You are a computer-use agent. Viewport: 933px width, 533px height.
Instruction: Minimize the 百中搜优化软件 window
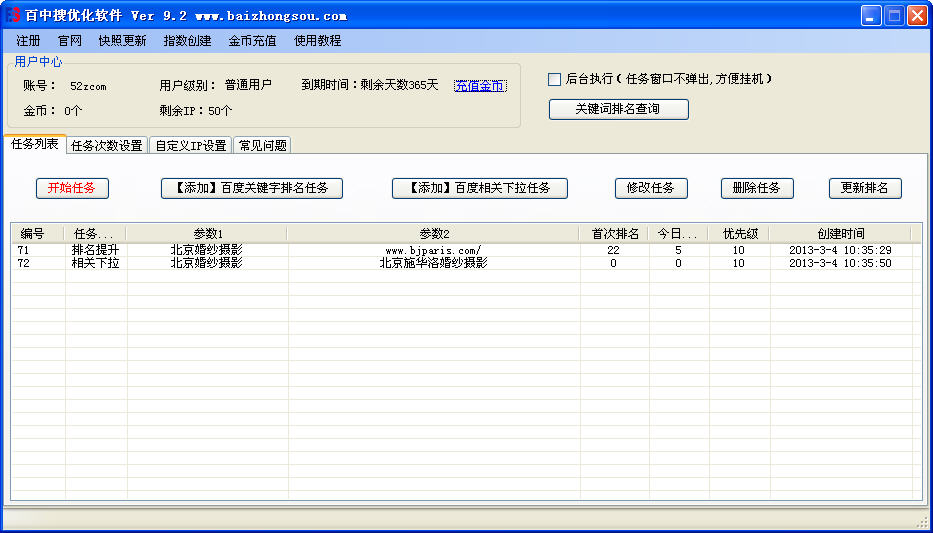[x=871, y=16]
